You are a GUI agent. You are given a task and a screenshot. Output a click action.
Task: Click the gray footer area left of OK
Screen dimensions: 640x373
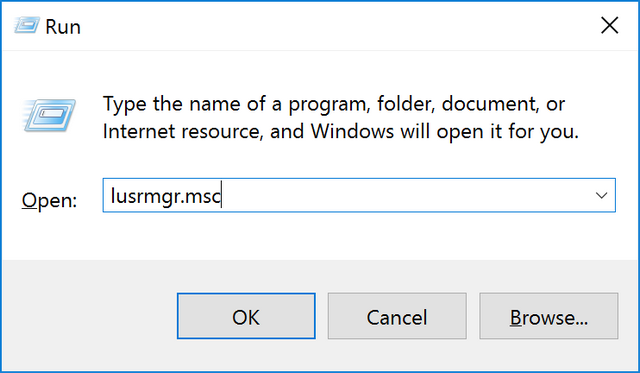(90, 316)
